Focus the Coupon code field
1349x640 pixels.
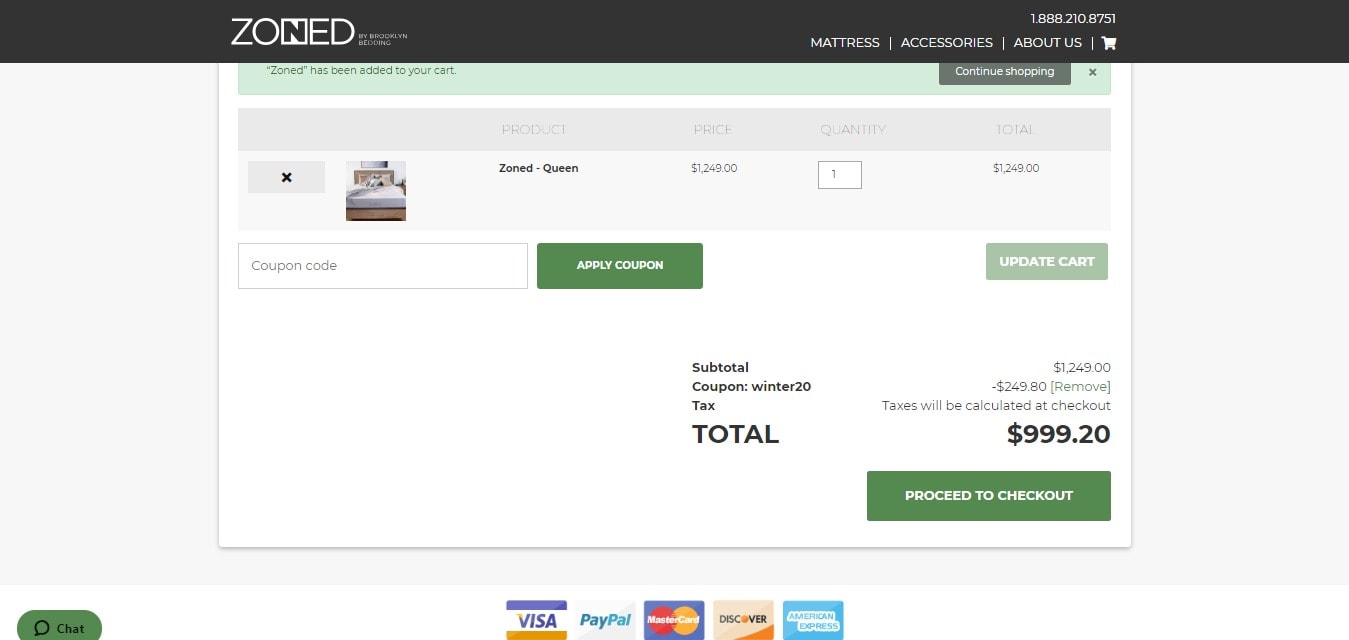[382, 266]
